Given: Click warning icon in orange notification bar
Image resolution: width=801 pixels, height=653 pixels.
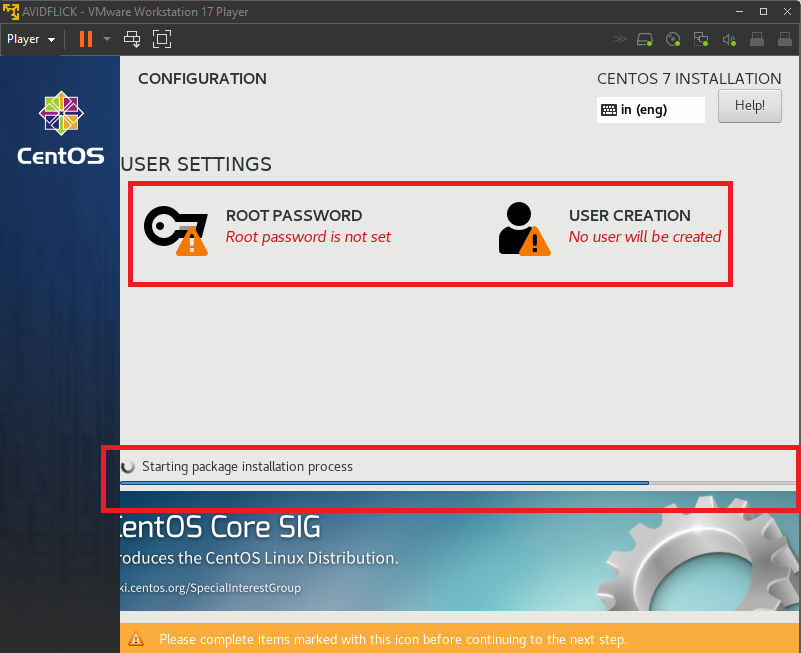Looking at the screenshot, I should [137, 639].
